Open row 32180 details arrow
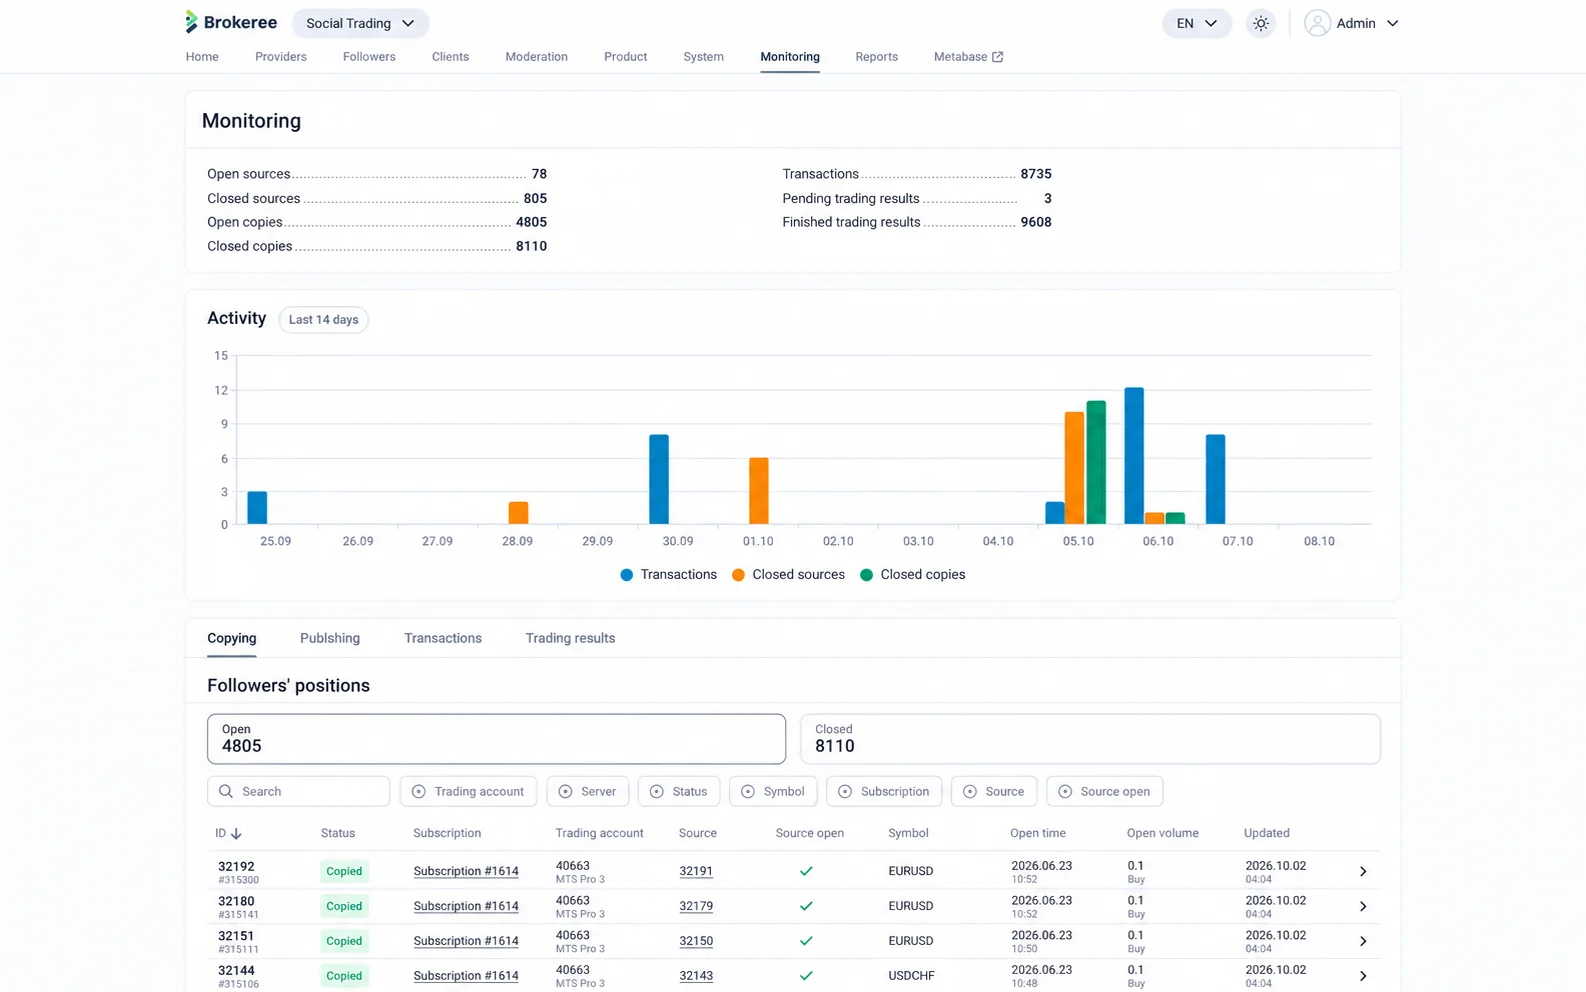This screenshot has width=1586, height=992. point(1362,906)
